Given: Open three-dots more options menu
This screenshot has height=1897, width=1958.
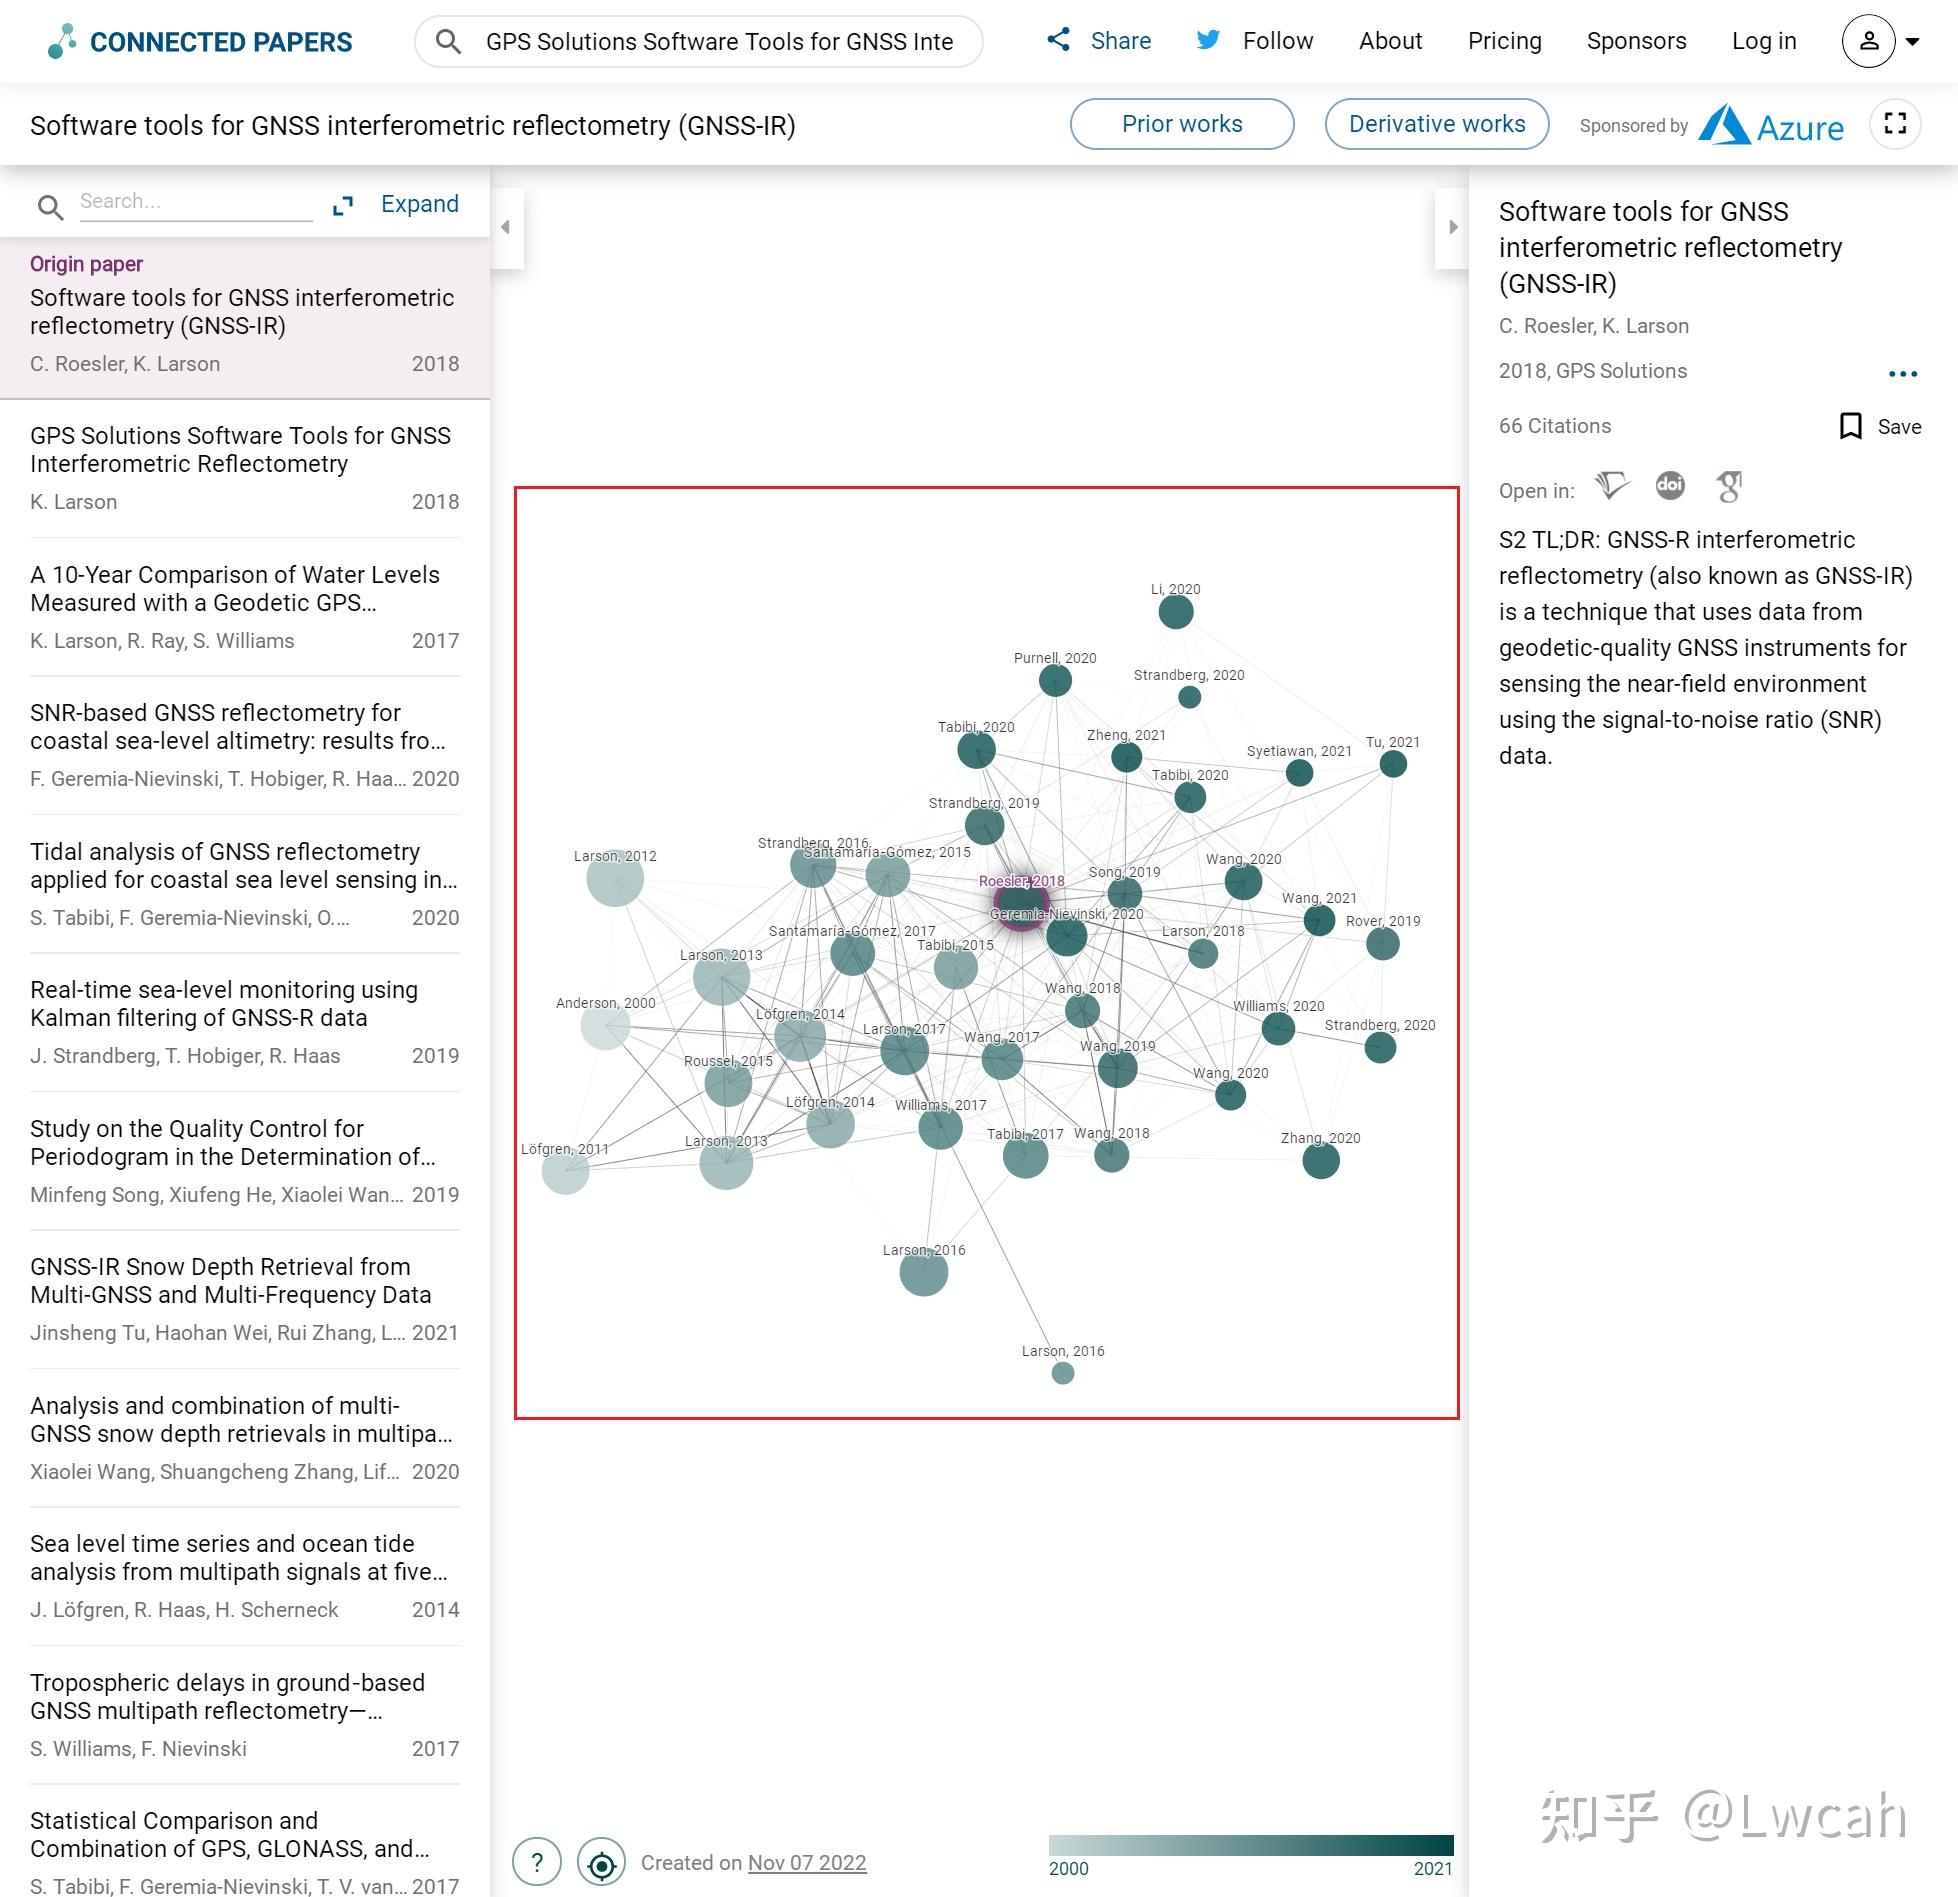Looking at the screenshot, I should pos(1902,374).
